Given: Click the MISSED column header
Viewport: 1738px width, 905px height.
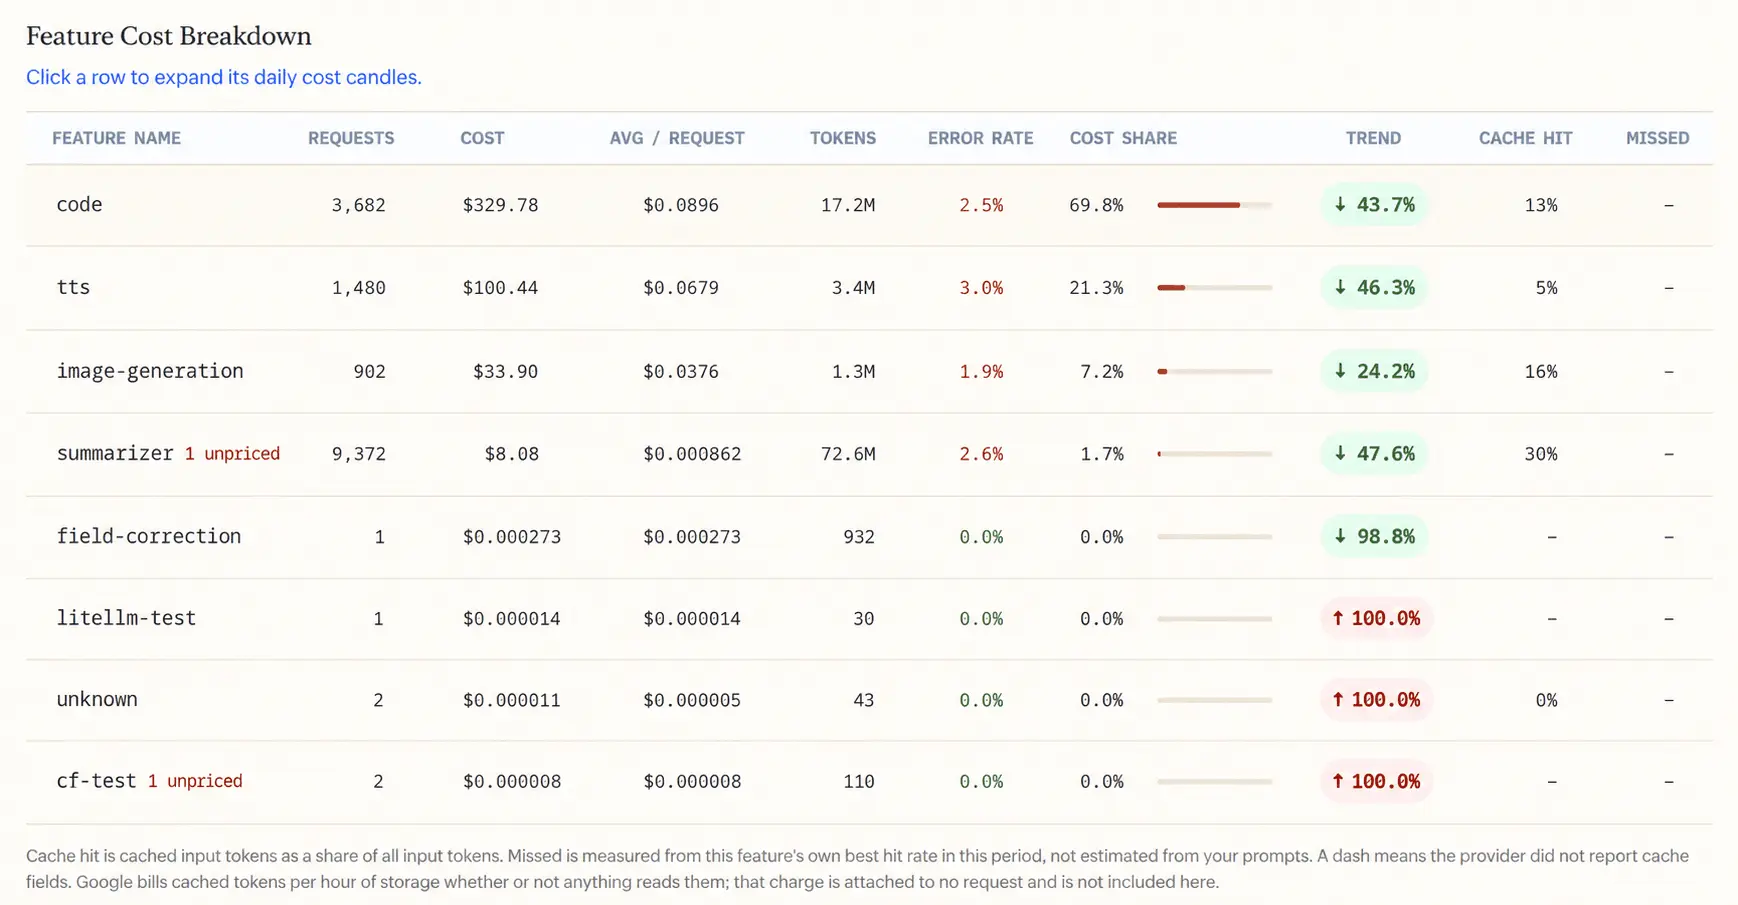Looking at the screenshot, I should click(1657, 138).
